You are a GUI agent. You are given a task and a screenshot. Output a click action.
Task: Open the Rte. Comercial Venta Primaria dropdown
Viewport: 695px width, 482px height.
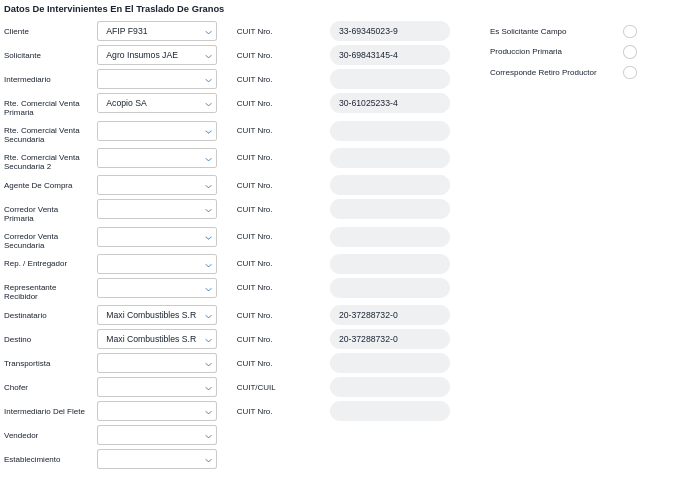coord(157,103)
